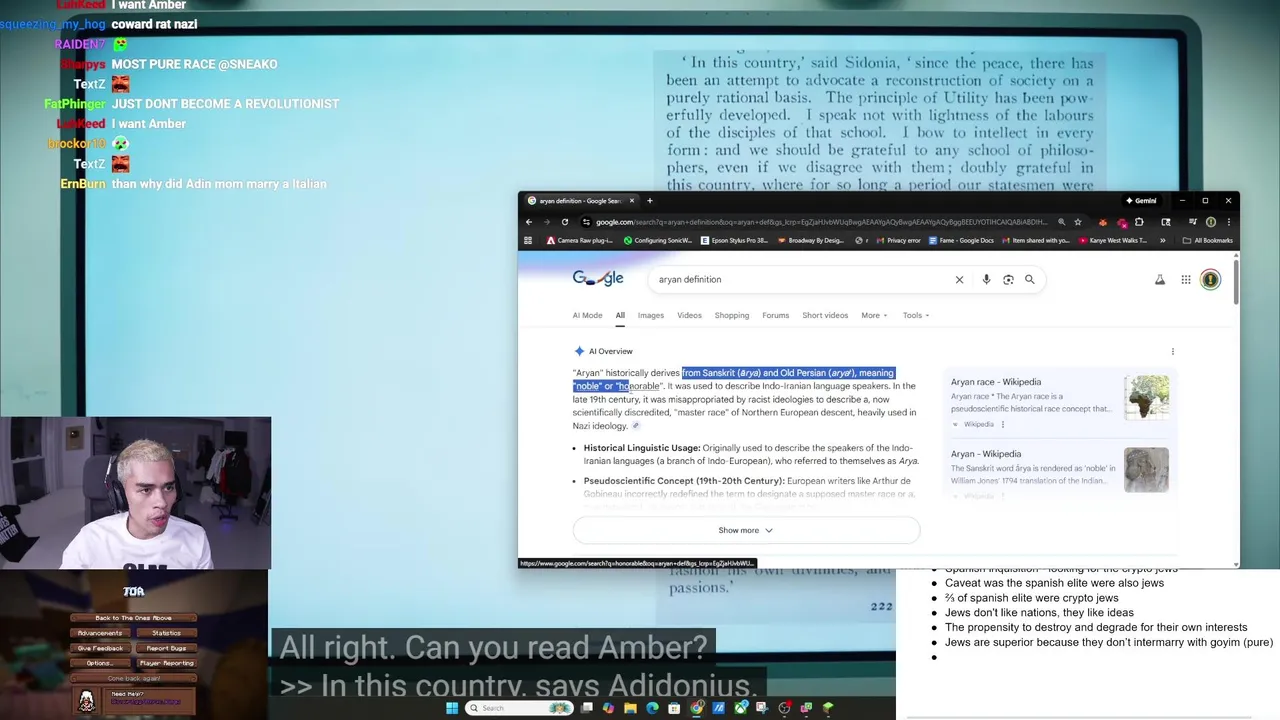Switch to Images tab
The height and width of the screenshot is (720, 1280).
click(651, 315)
